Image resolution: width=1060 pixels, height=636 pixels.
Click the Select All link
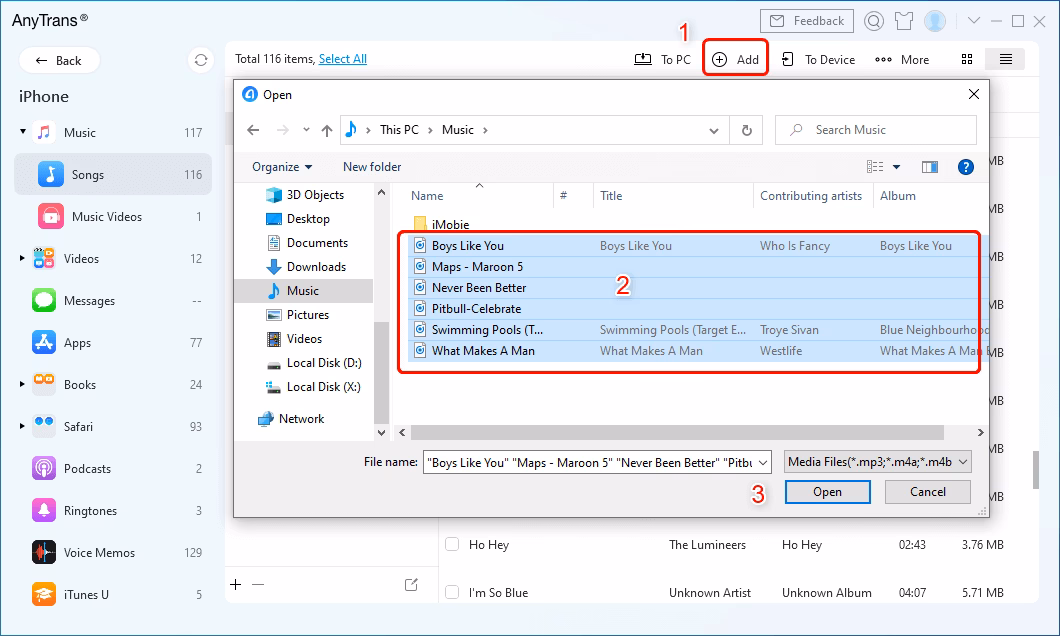(342, 59)
